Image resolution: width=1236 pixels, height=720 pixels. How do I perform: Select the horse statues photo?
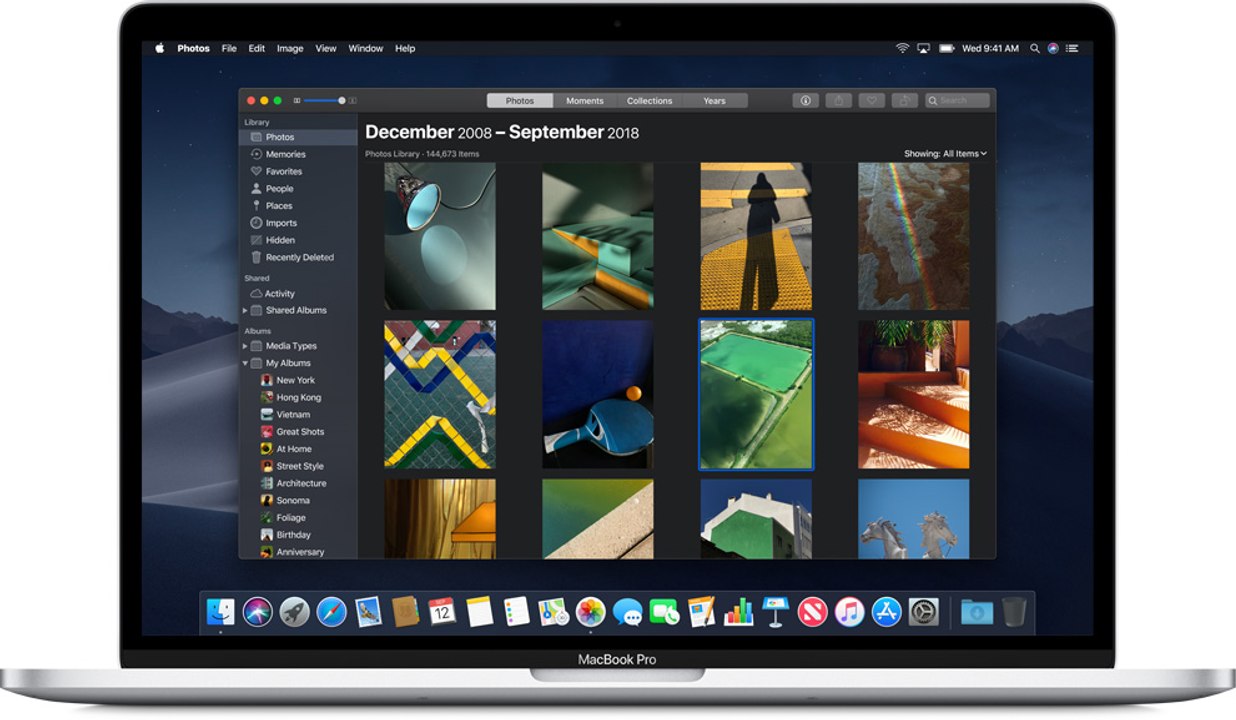(x=913, y=518)
